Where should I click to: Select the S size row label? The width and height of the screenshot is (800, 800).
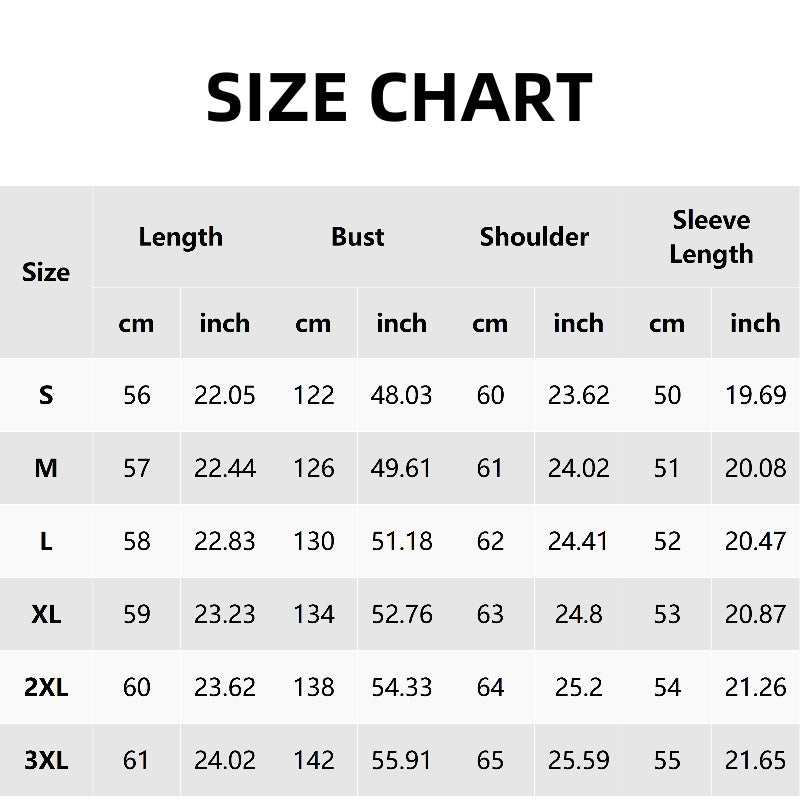tap(46, 395)
